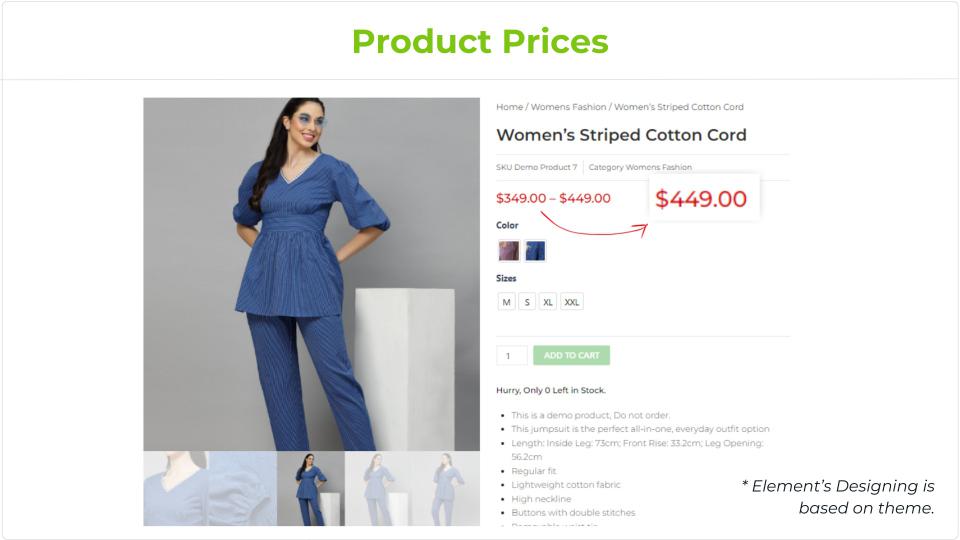This screenshot has width=960, height=540.
Task: Go to Home via the breadcrumb
Action: click(x=509, y=107)
